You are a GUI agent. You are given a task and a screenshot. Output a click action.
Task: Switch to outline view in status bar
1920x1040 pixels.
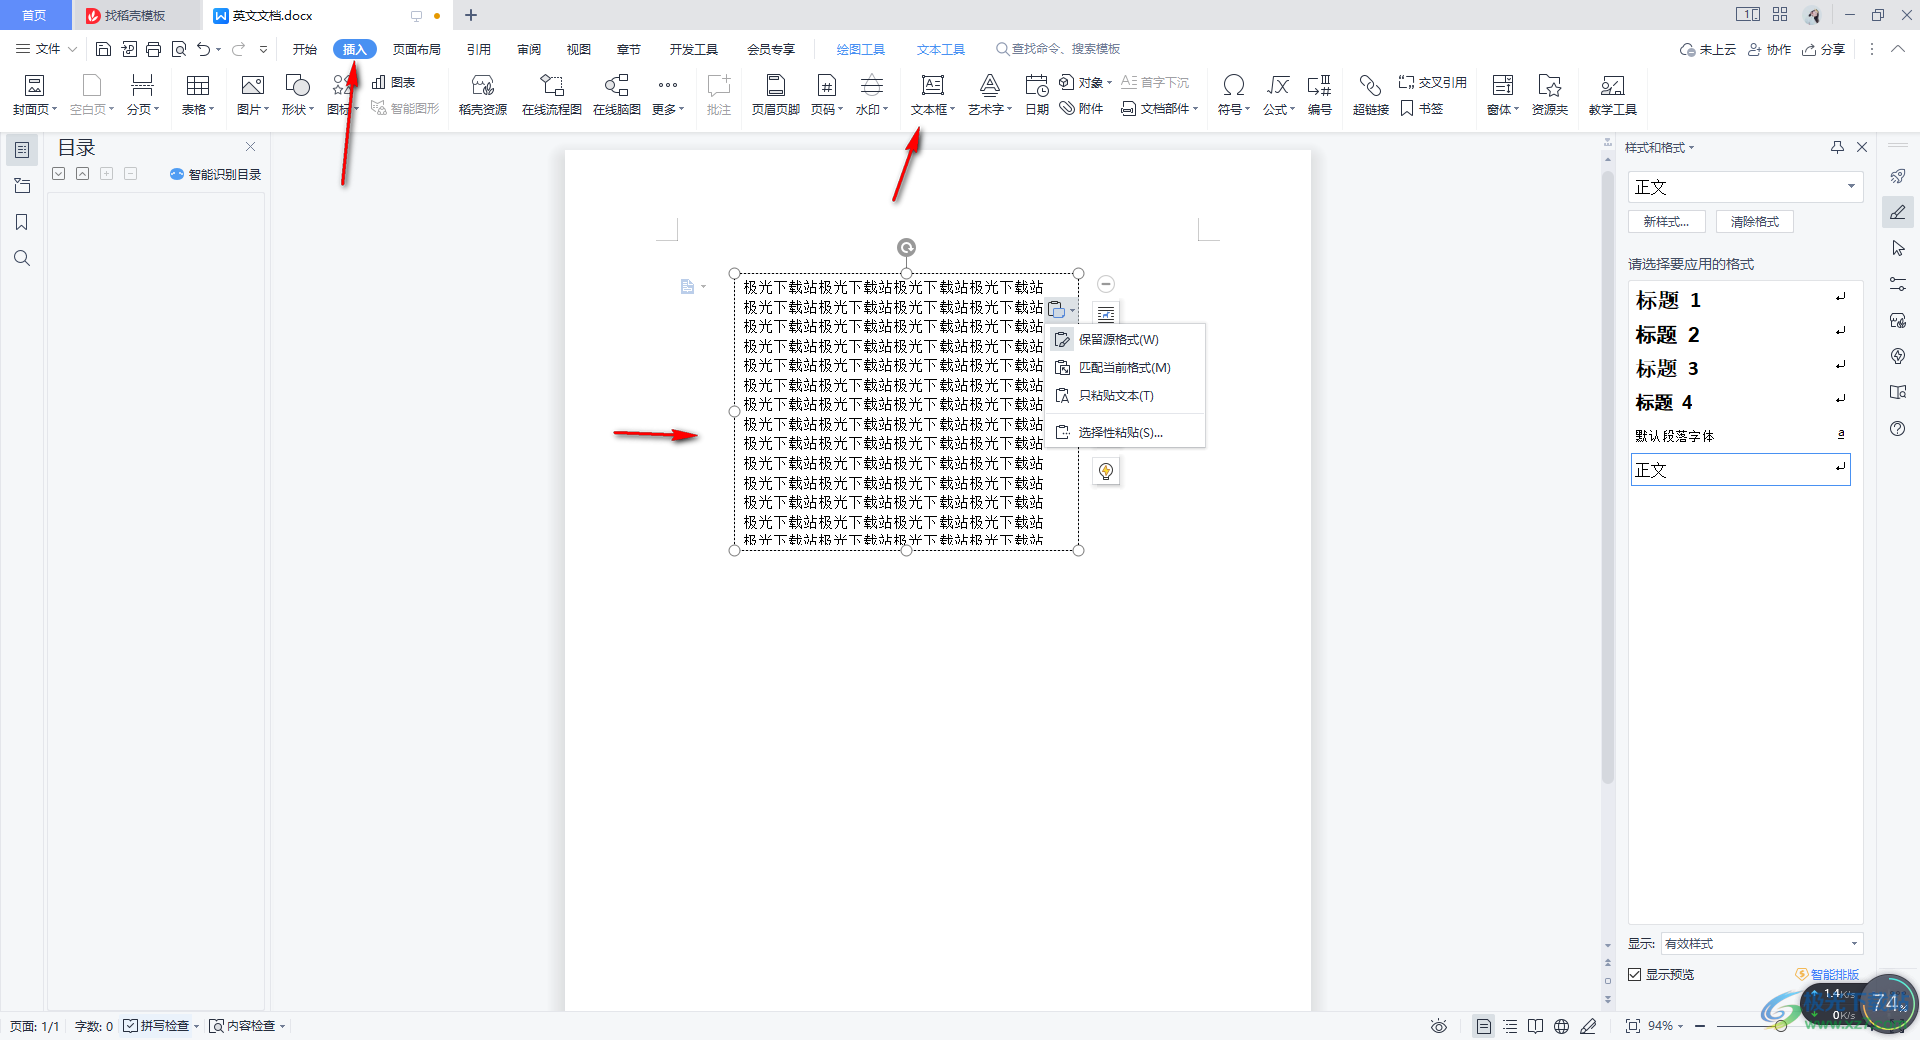click(1510, 1026)
